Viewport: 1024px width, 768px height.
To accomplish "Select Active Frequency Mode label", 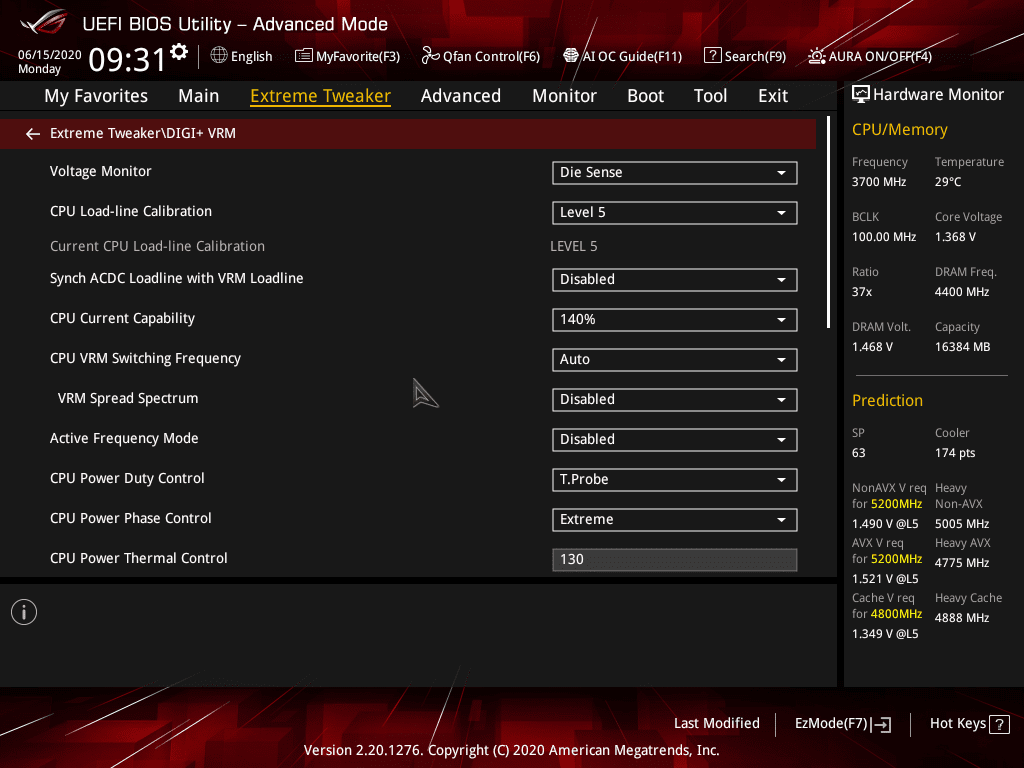I will click(124, 438).
